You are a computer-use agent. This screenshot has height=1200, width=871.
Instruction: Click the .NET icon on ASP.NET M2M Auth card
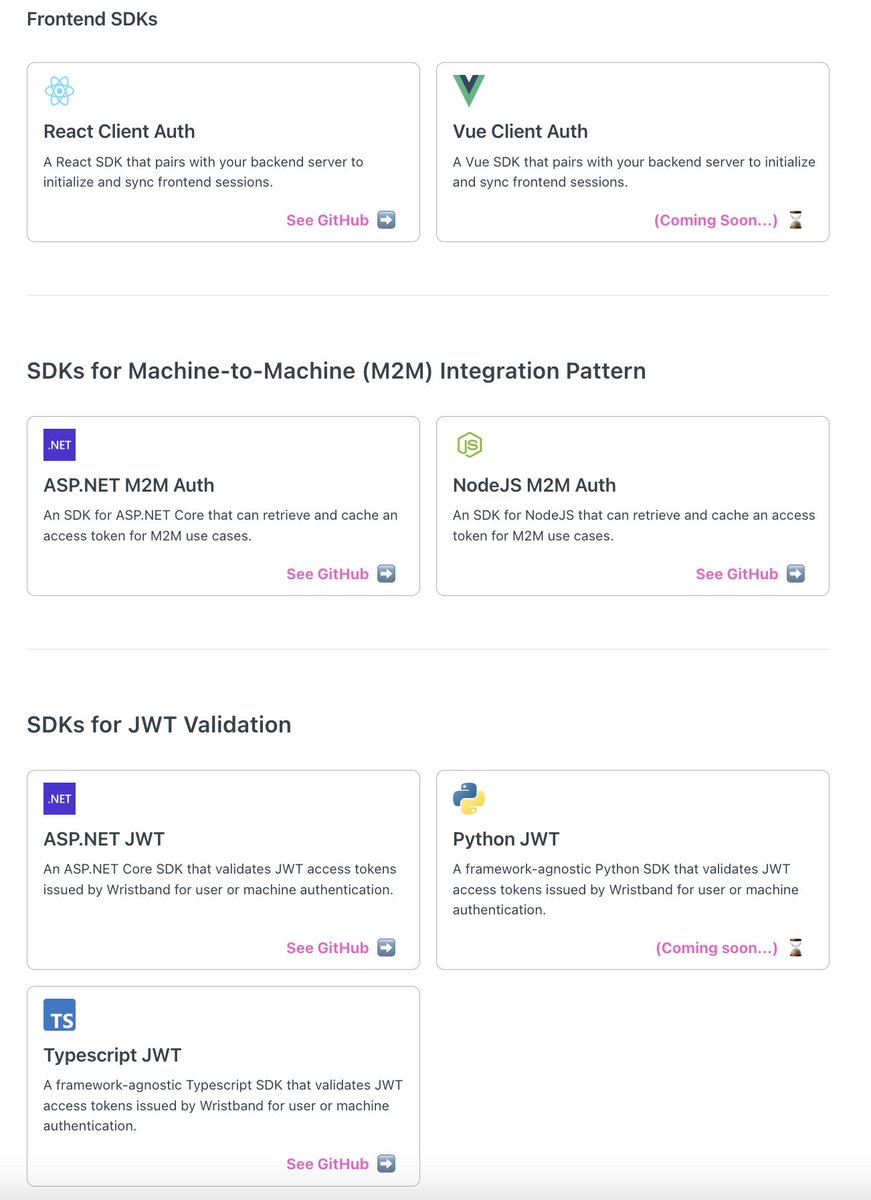pos(59,445)
